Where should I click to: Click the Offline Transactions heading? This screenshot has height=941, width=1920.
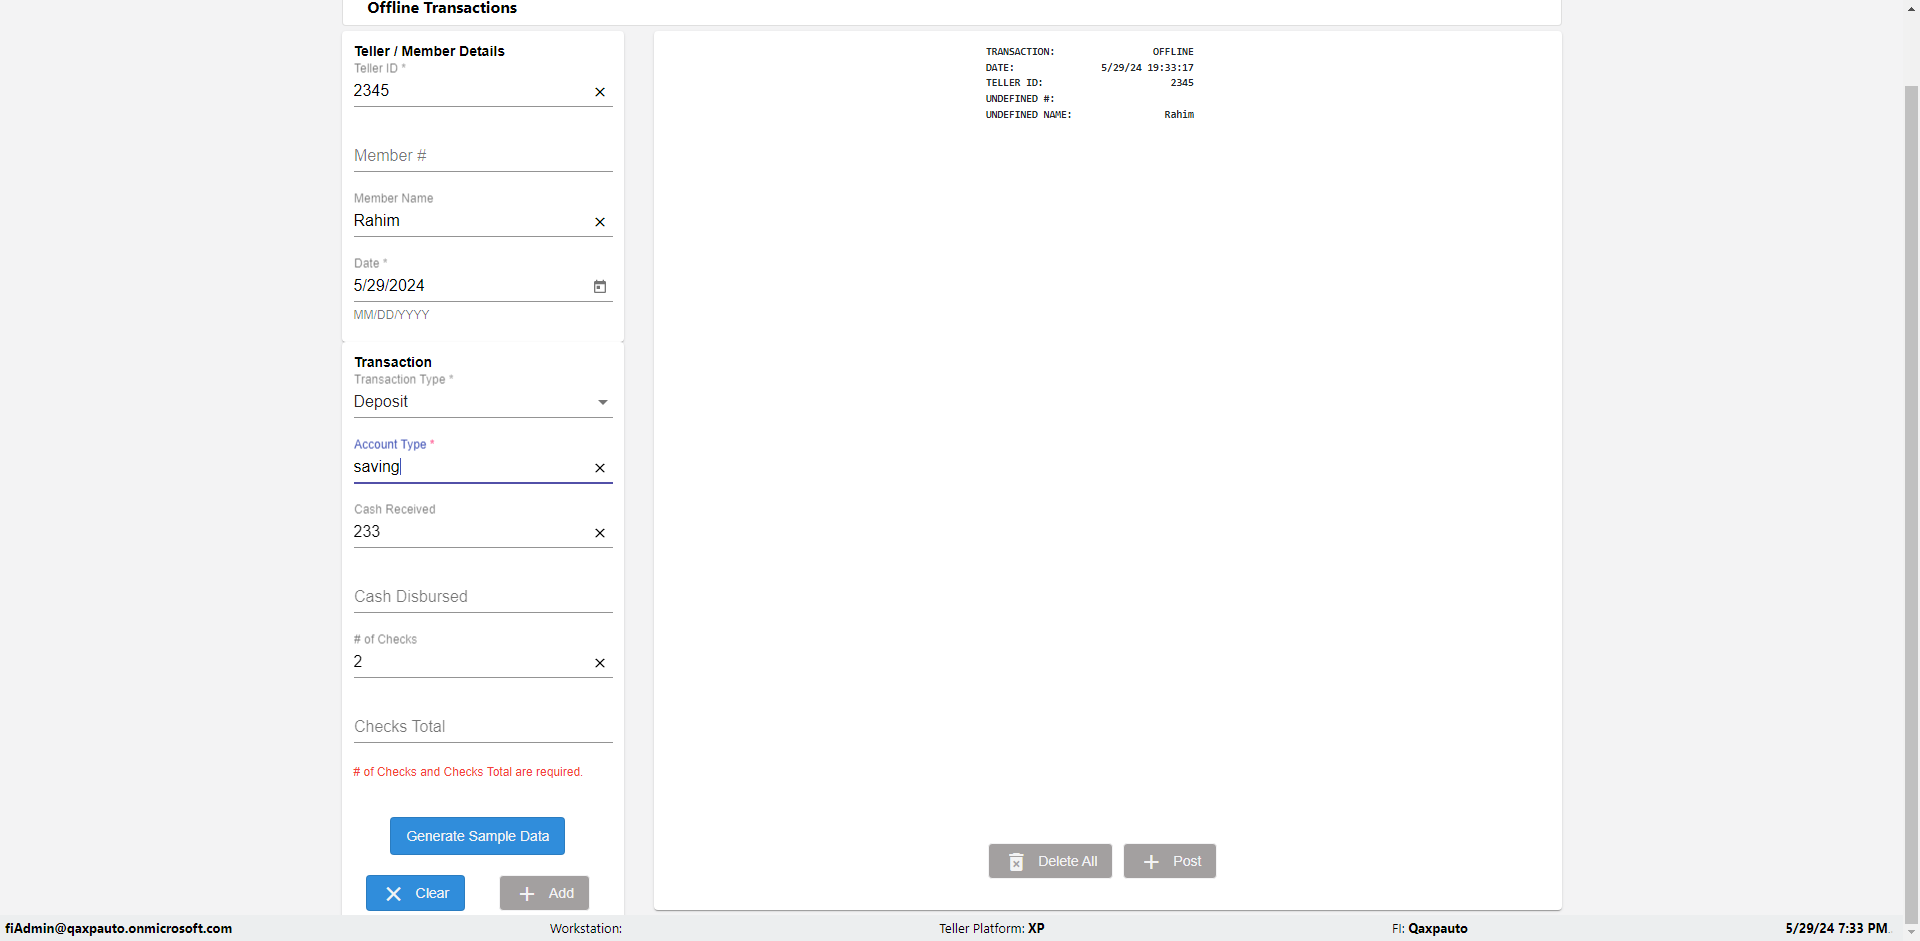pyautogui.click(x=442, y=8)
